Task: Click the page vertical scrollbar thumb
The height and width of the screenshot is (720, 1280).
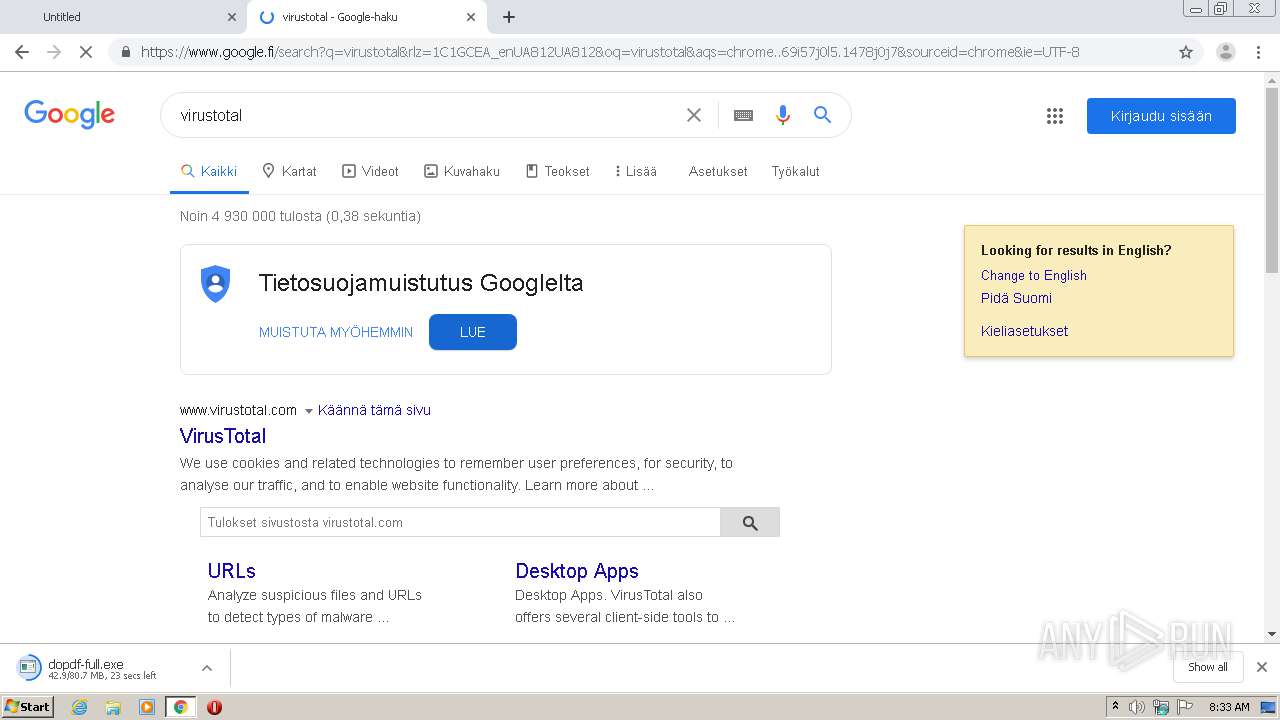Action: click(1272, 178)
